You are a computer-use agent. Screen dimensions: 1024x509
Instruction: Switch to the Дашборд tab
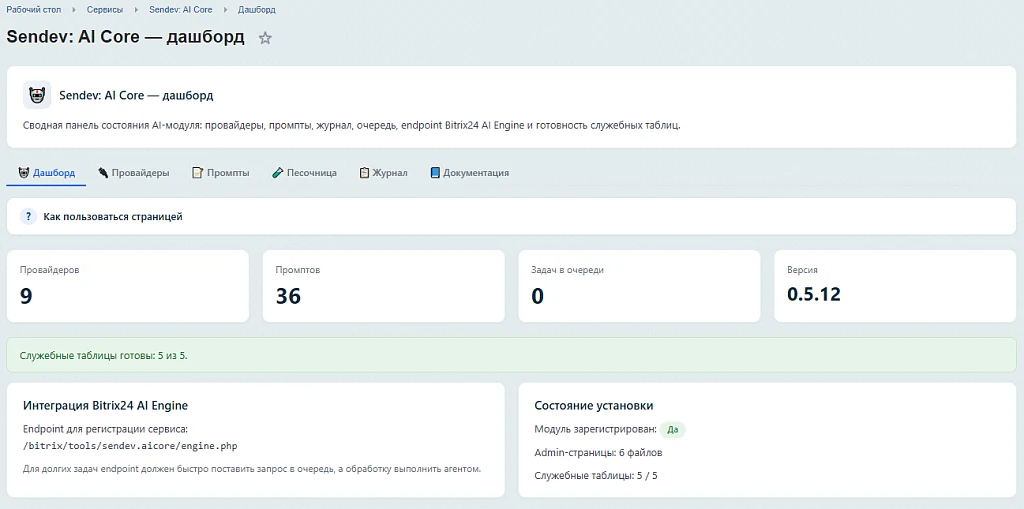click(x=46, y=173)
